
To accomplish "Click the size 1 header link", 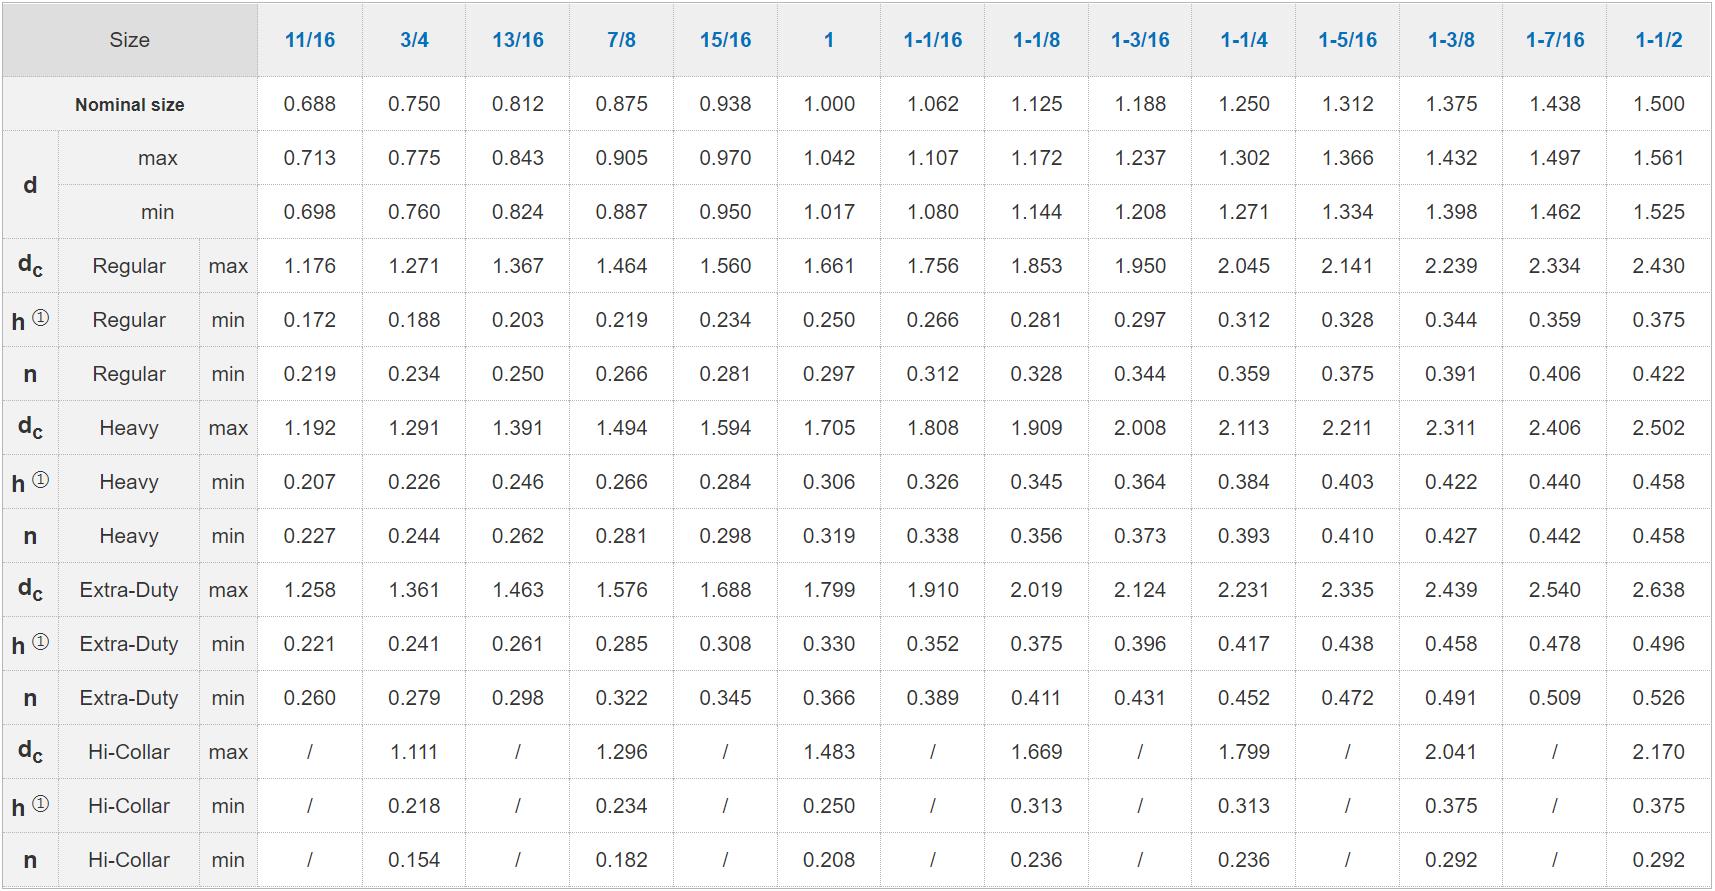I will click(829, 40).
